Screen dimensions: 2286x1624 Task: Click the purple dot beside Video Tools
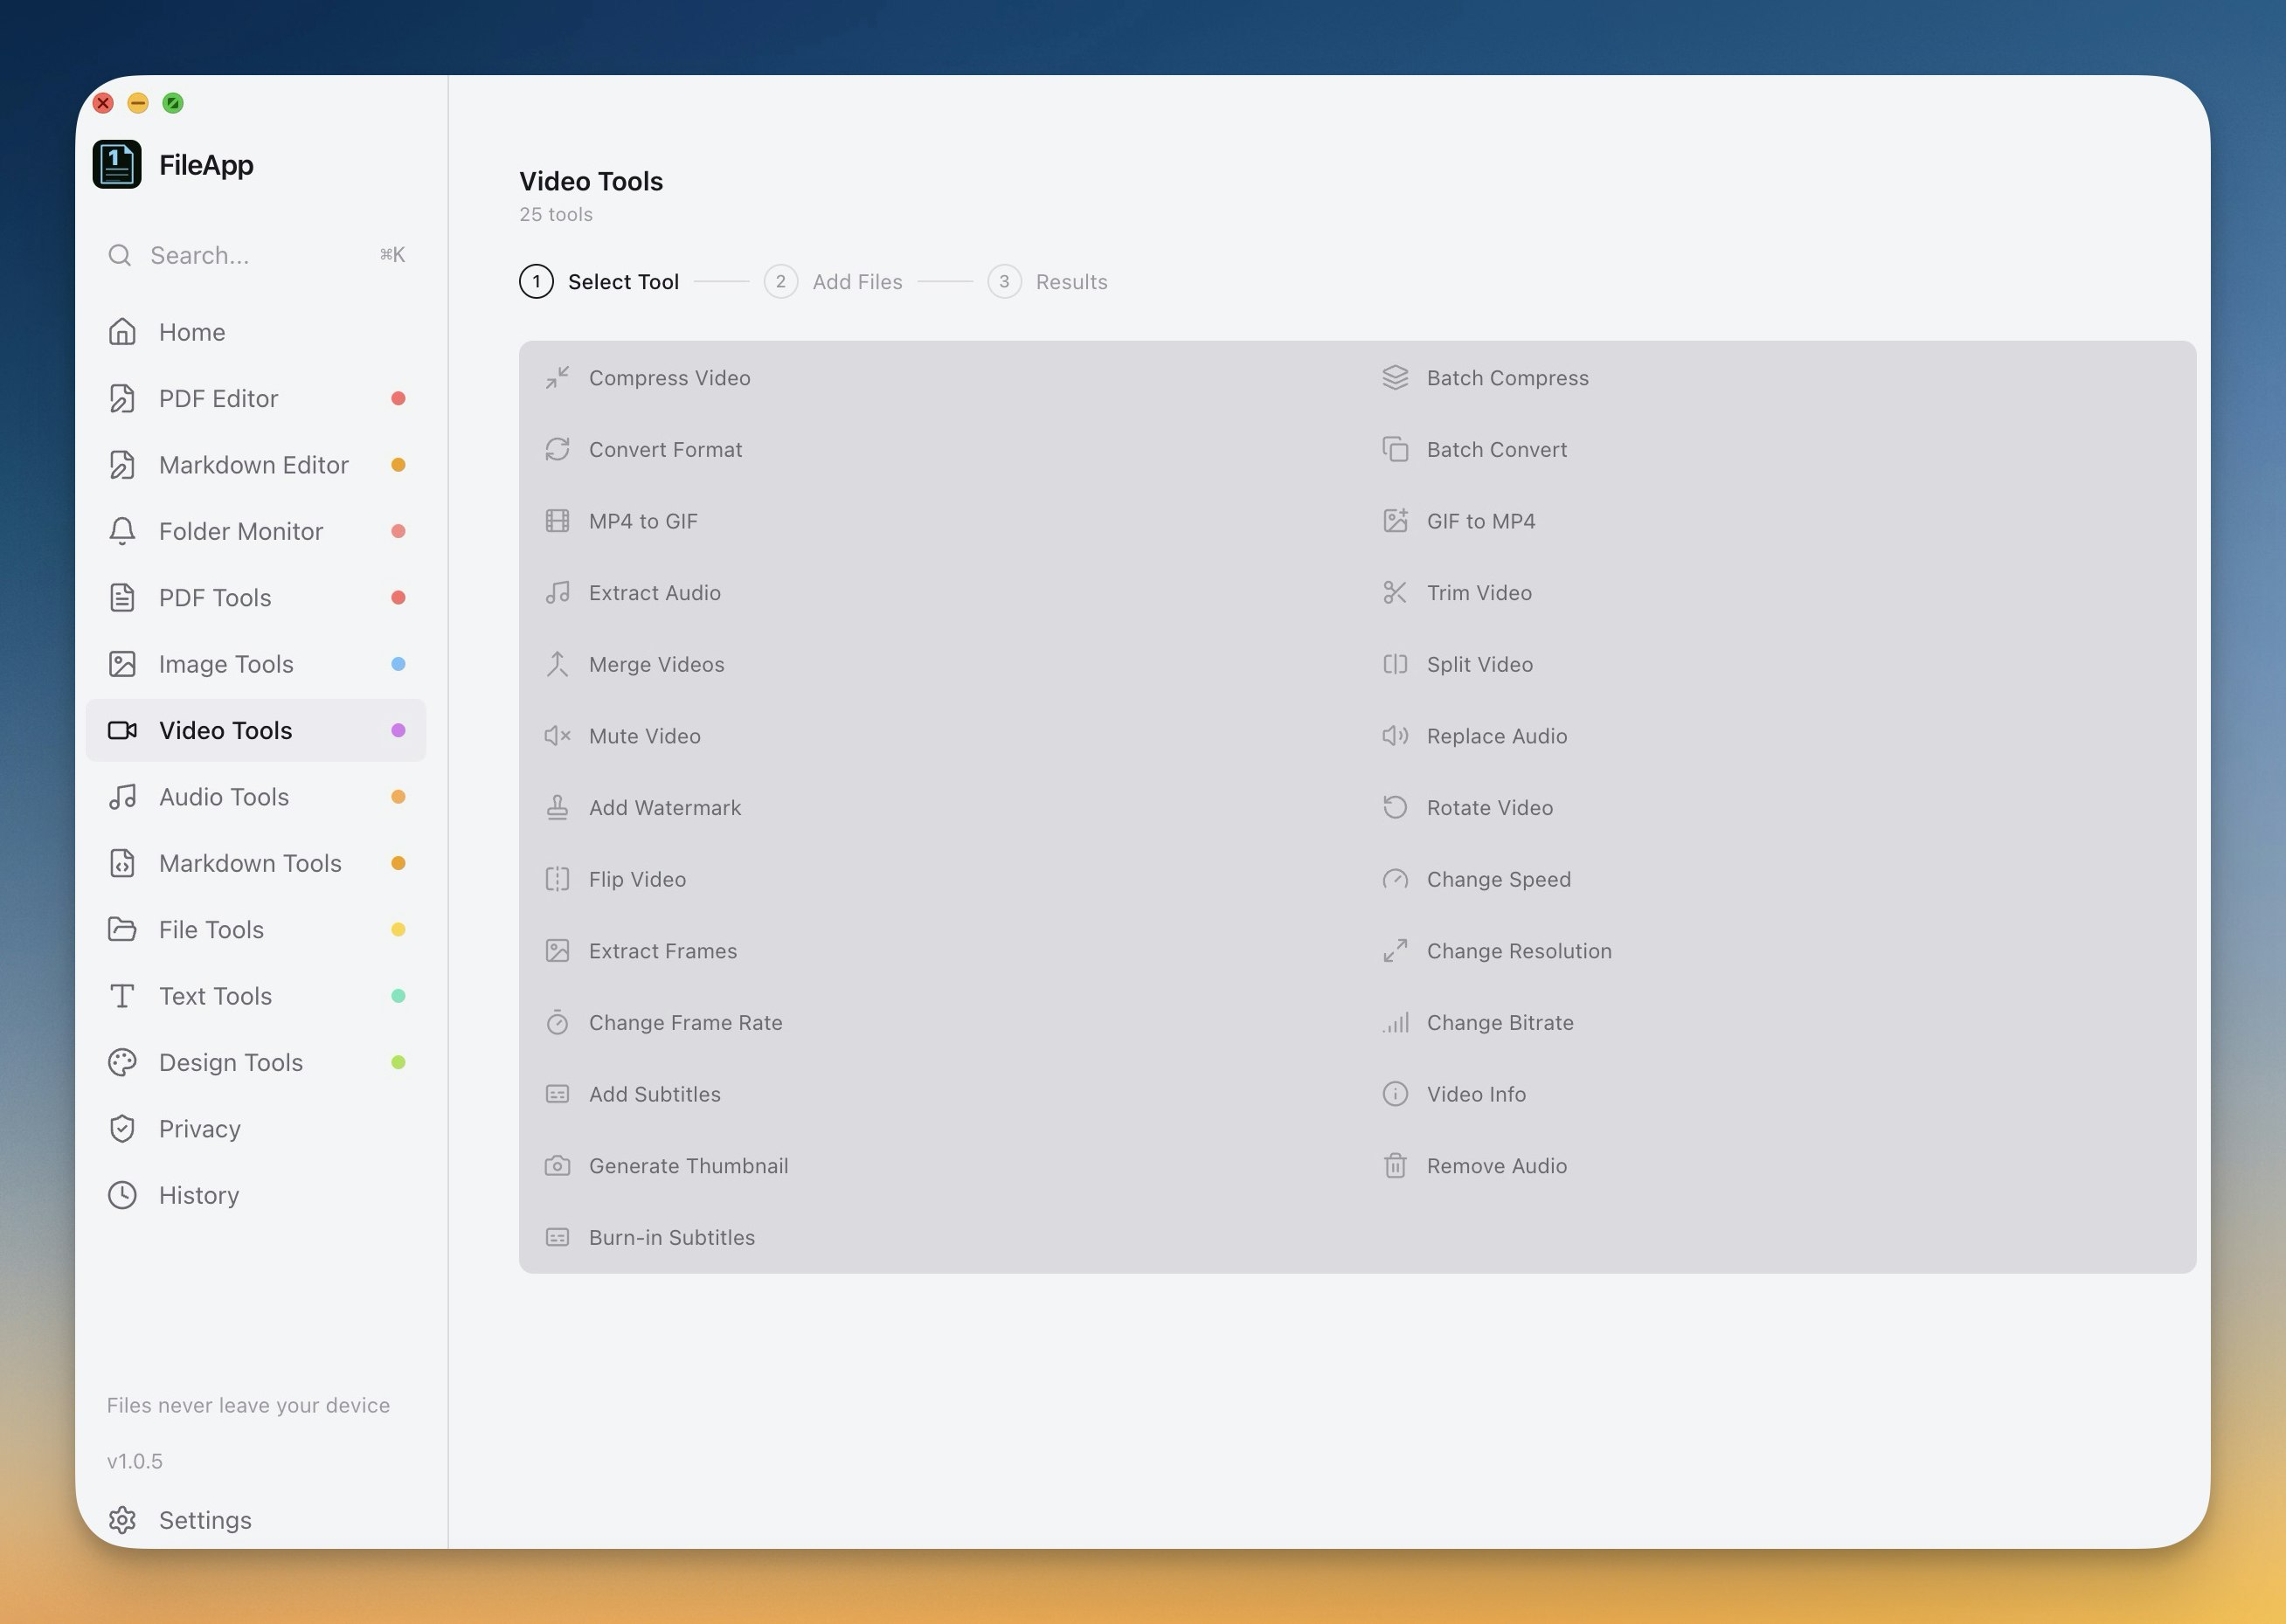(398, 731)
